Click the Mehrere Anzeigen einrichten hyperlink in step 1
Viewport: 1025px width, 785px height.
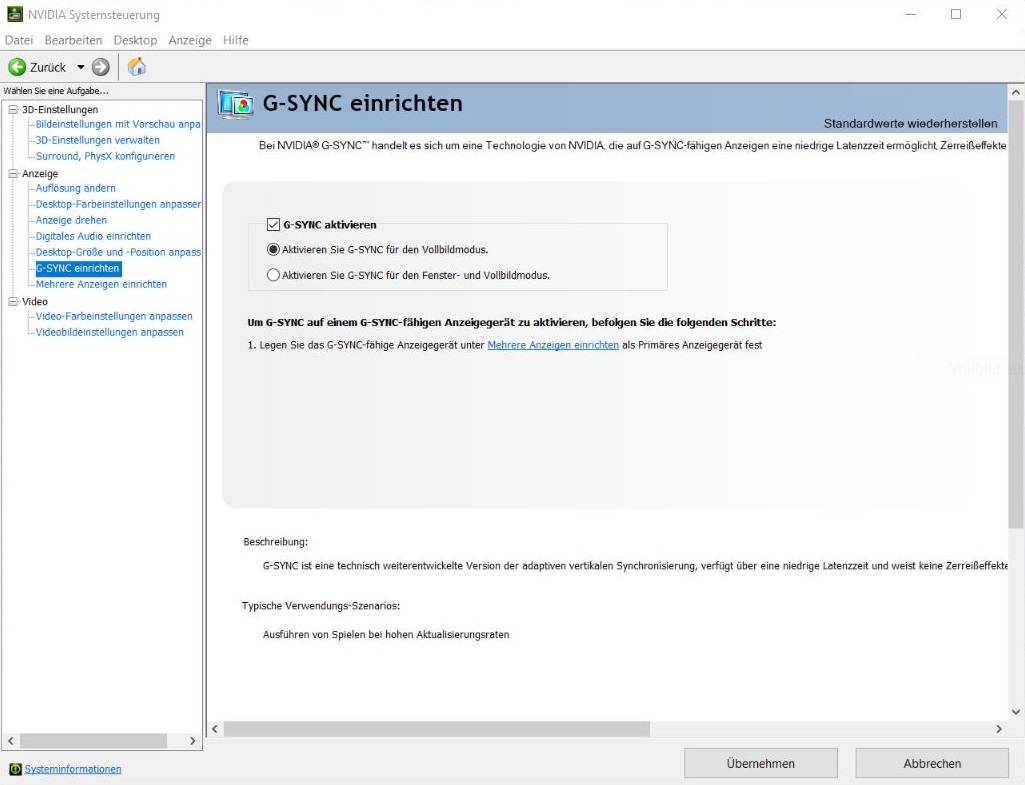(x=553, y=345)
